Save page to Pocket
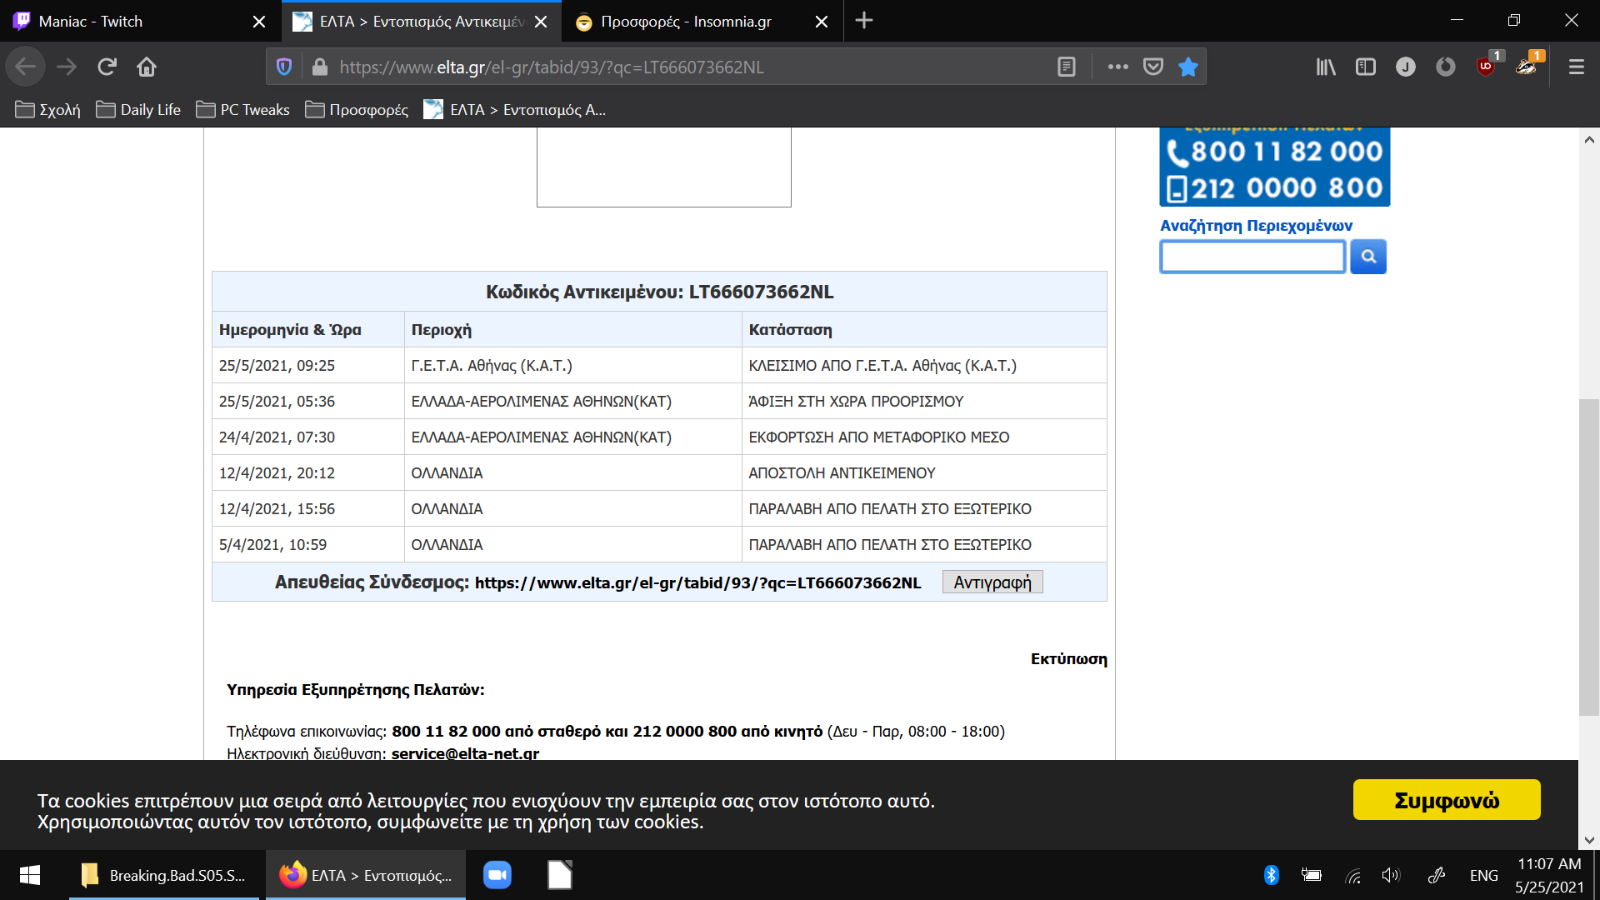This screenshot has width=1600, height=900. [x=1153, y=67]
